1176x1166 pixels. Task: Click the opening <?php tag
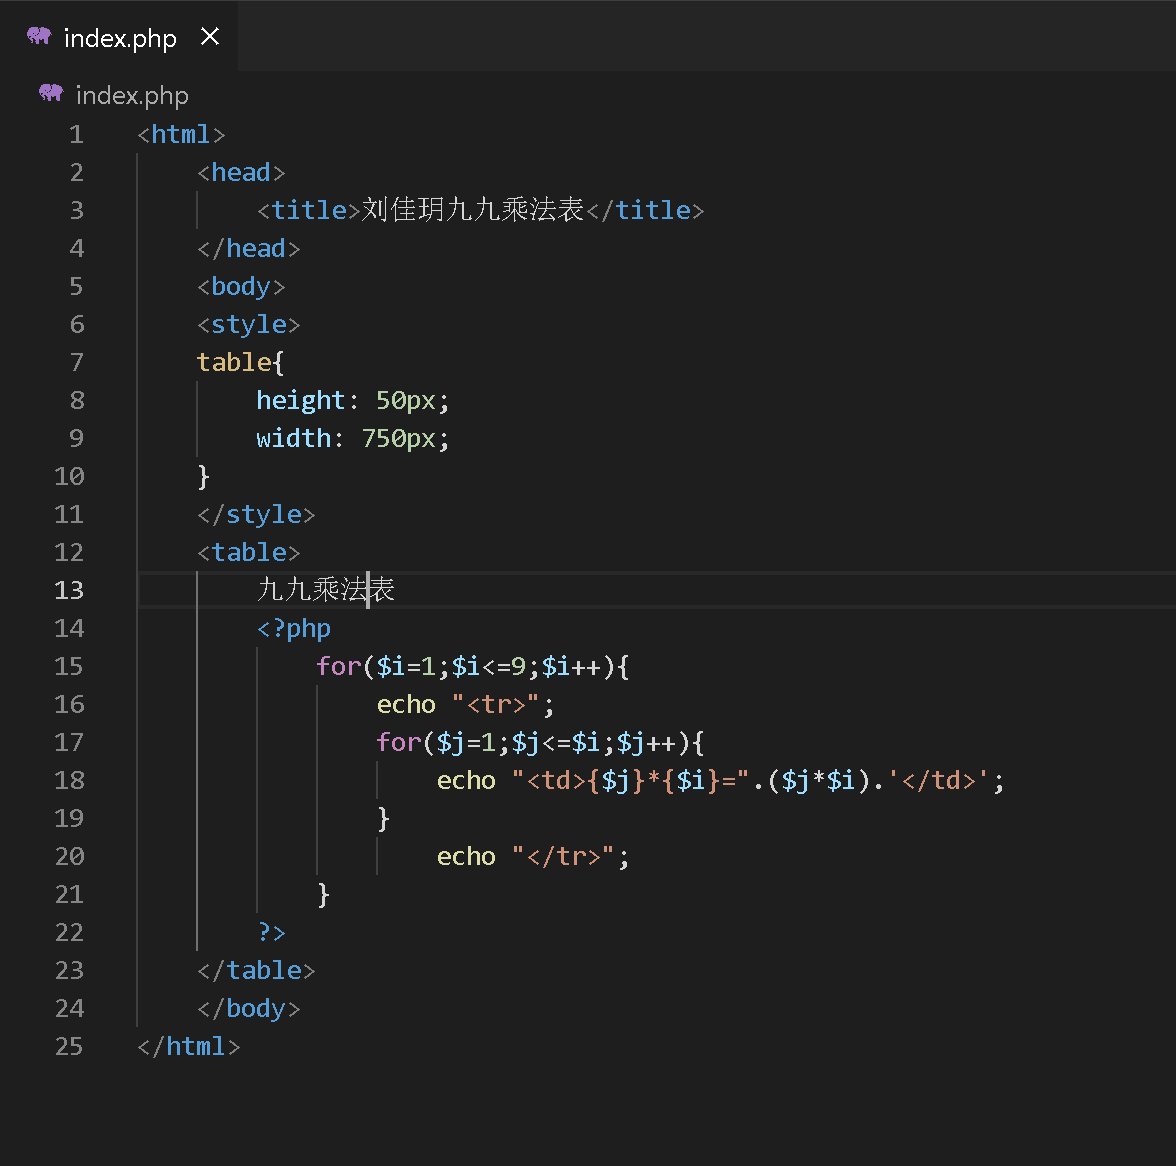coord(294,628)
